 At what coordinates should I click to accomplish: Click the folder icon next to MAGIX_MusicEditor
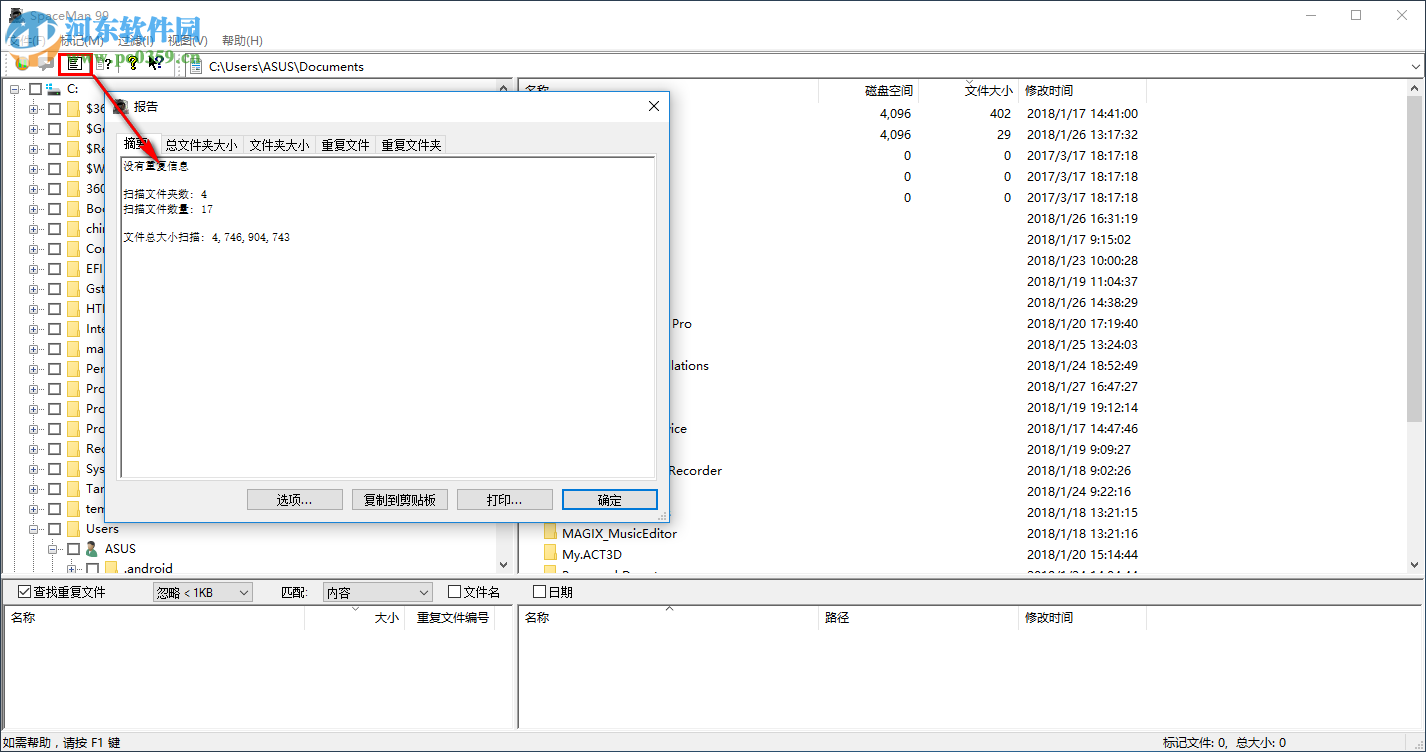click(550, 533)
